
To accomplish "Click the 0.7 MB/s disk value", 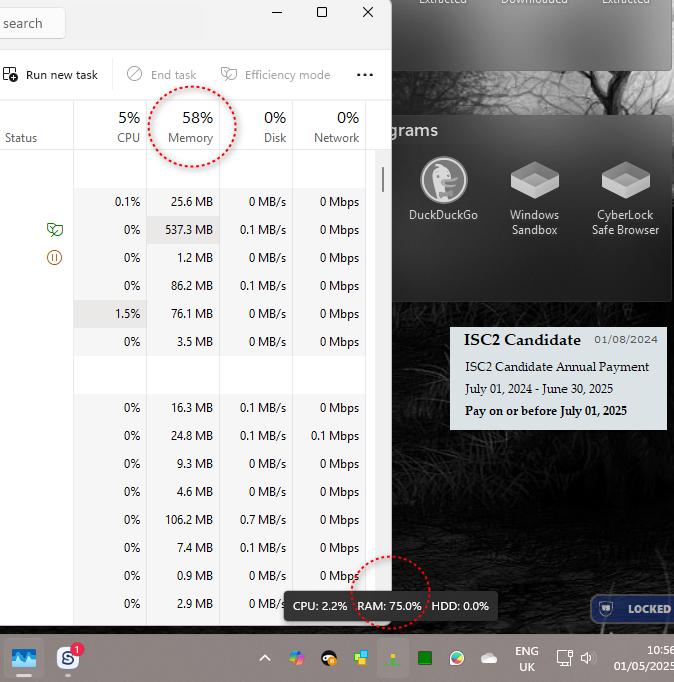I will tap(263, 520).
